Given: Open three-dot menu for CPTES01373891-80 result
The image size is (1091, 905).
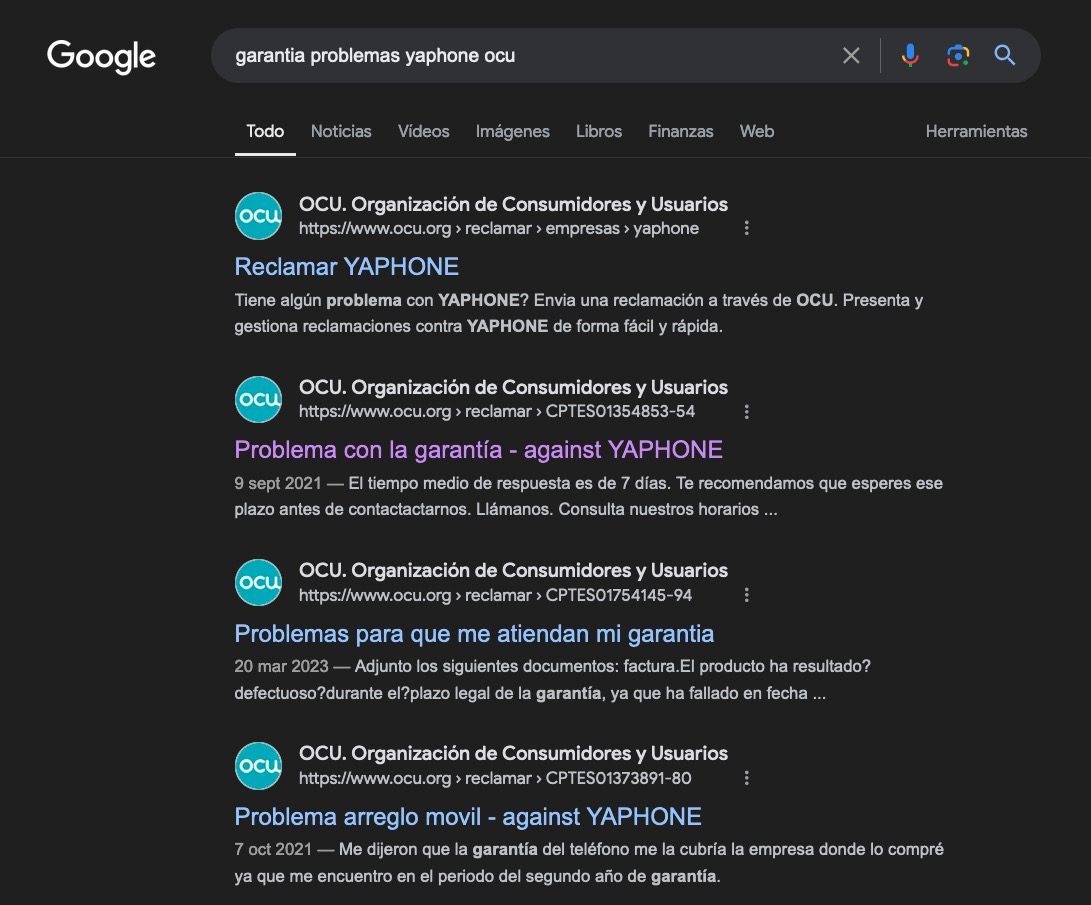Looking at the screenshot, I should [x=747, y=778].
